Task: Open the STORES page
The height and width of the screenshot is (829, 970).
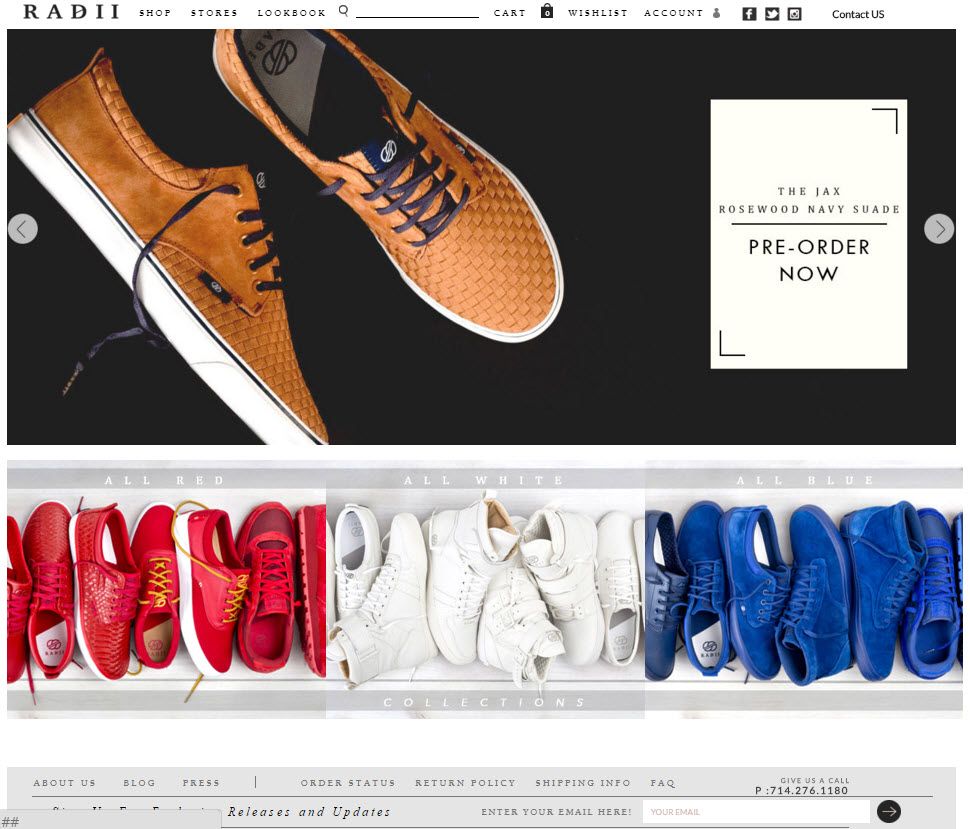Action: [214, 13]
